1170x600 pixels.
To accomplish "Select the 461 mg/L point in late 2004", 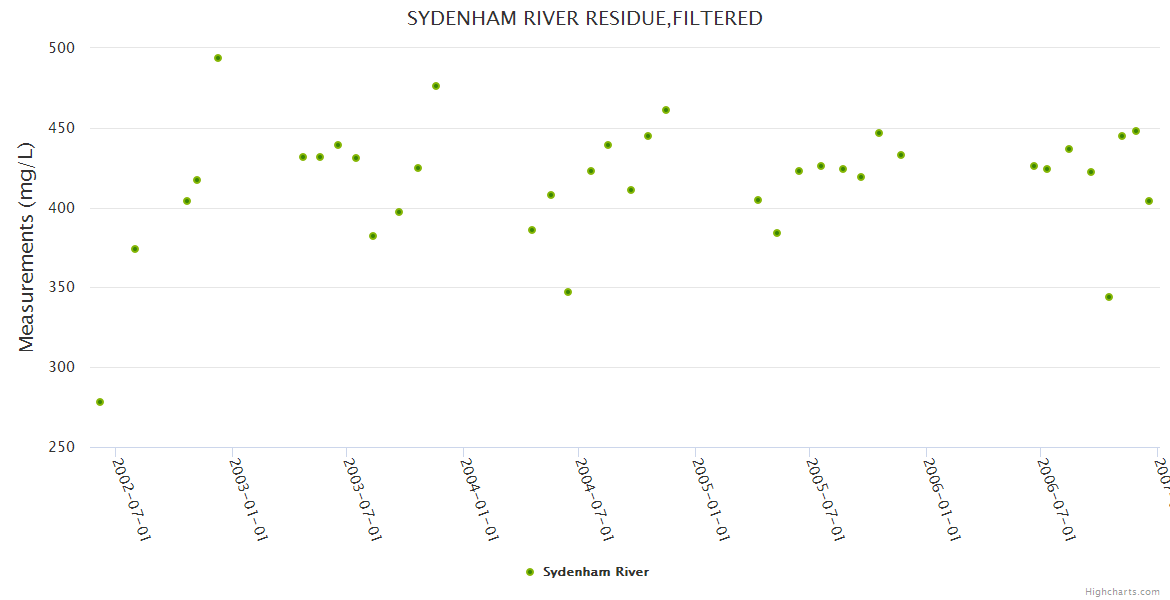I will coord(666,110).
